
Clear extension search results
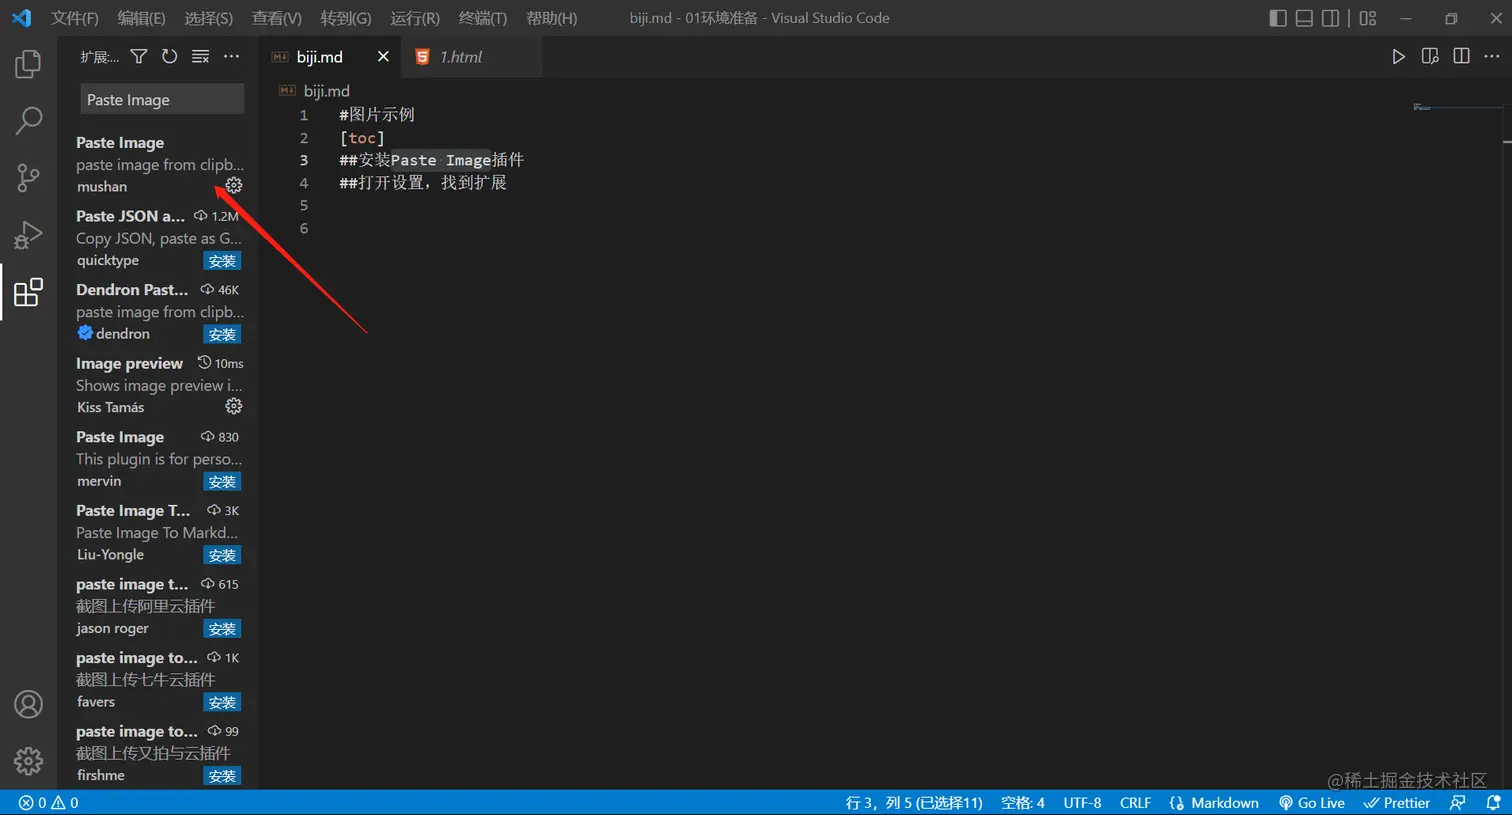(200, 57)
